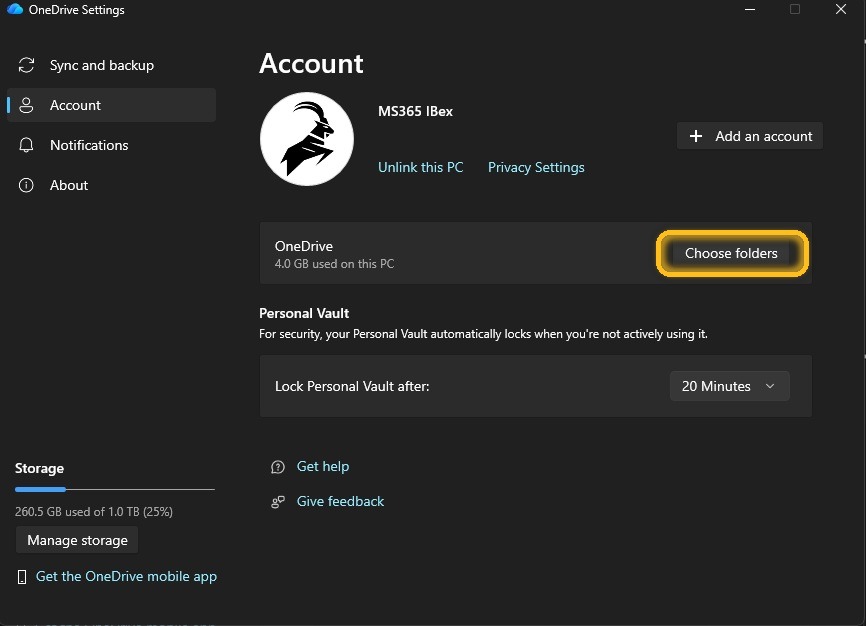The image size is (866, 626).
Task: Click the Unlink this PC link
Action: (x=420, y=167)
